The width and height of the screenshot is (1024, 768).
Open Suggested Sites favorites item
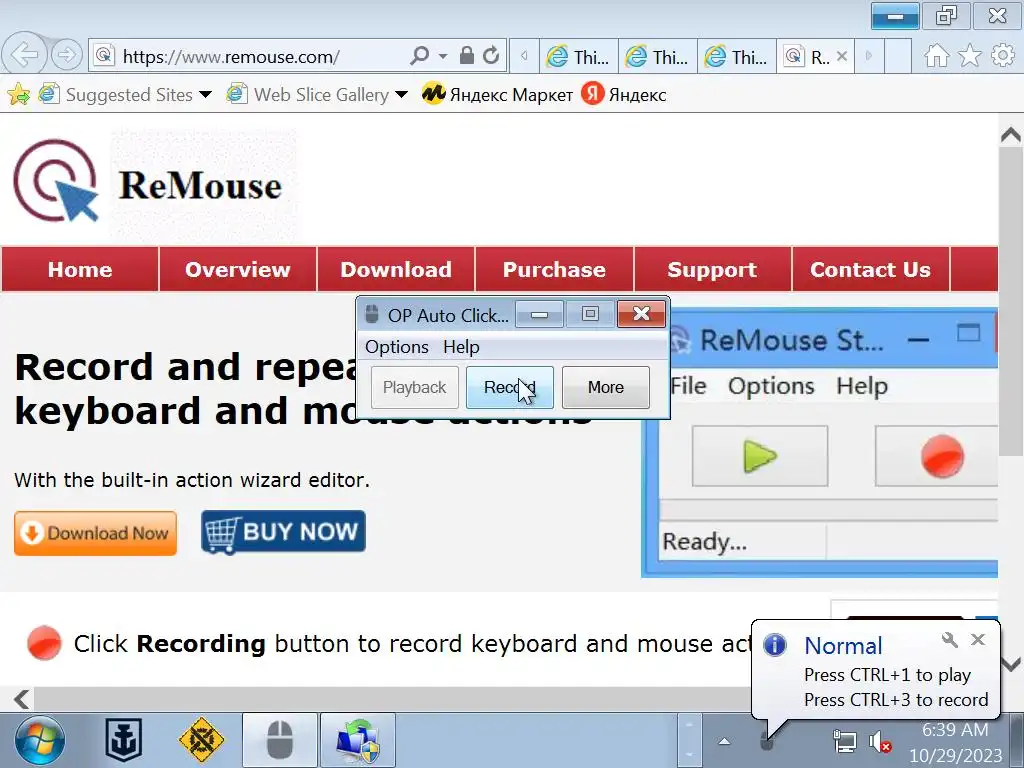(x=116, y=95)
